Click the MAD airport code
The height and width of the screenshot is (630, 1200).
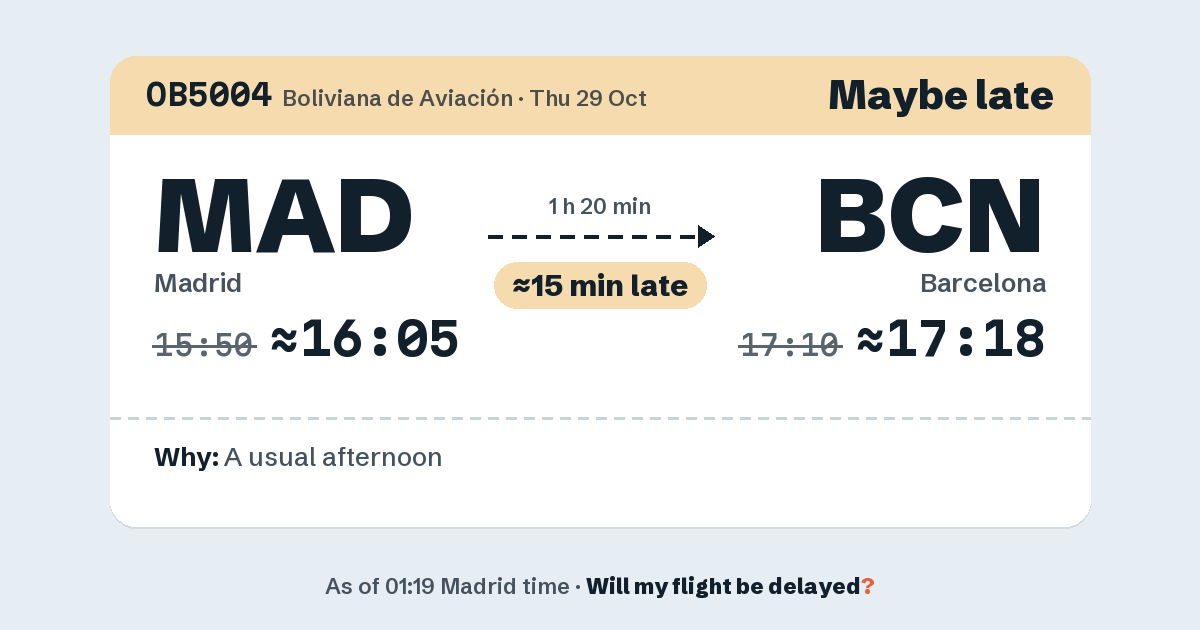[x=285, y=216]
